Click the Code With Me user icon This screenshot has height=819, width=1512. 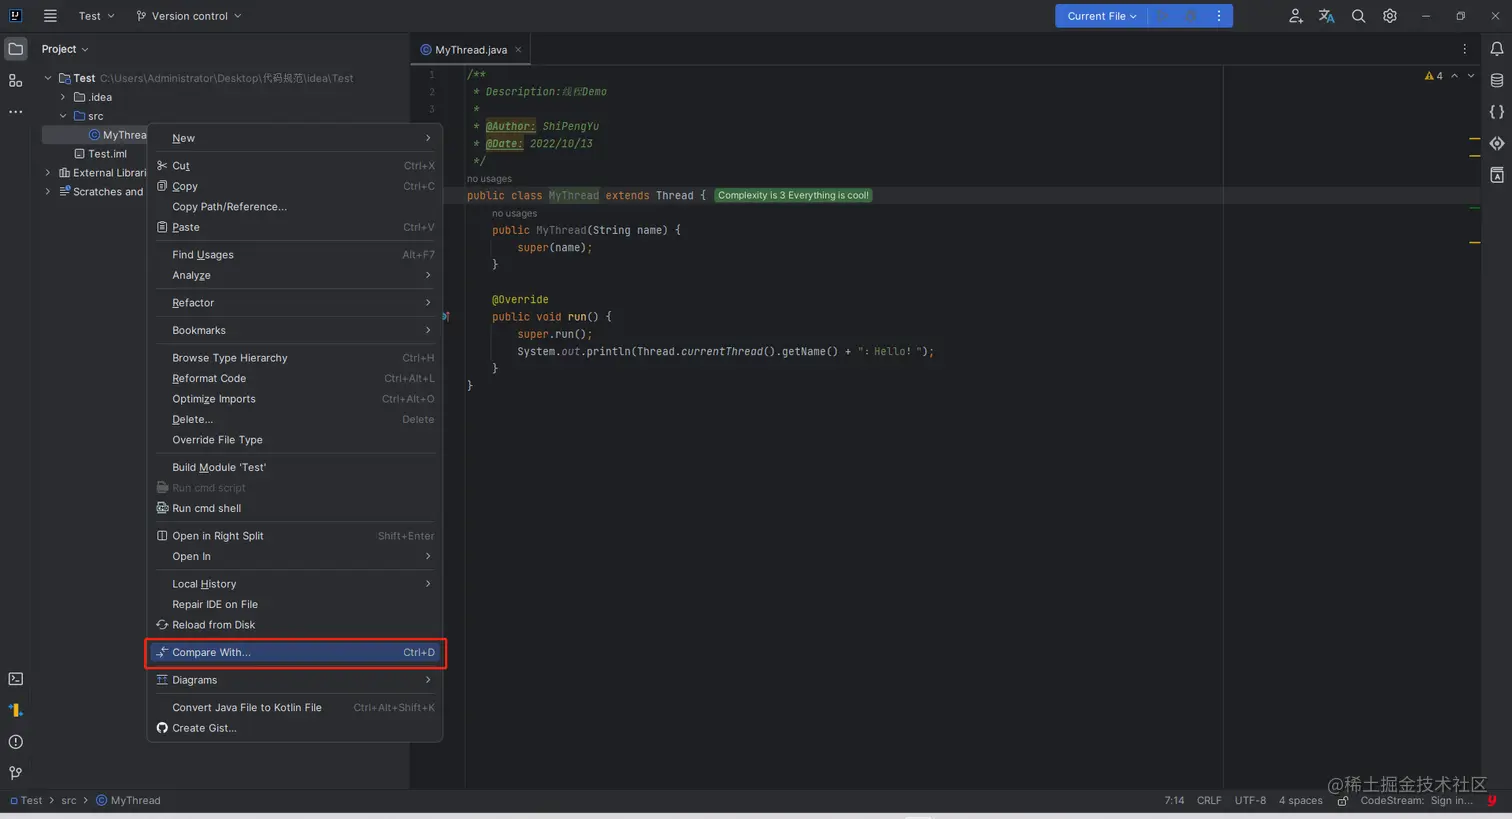[x=1296, y=16]
